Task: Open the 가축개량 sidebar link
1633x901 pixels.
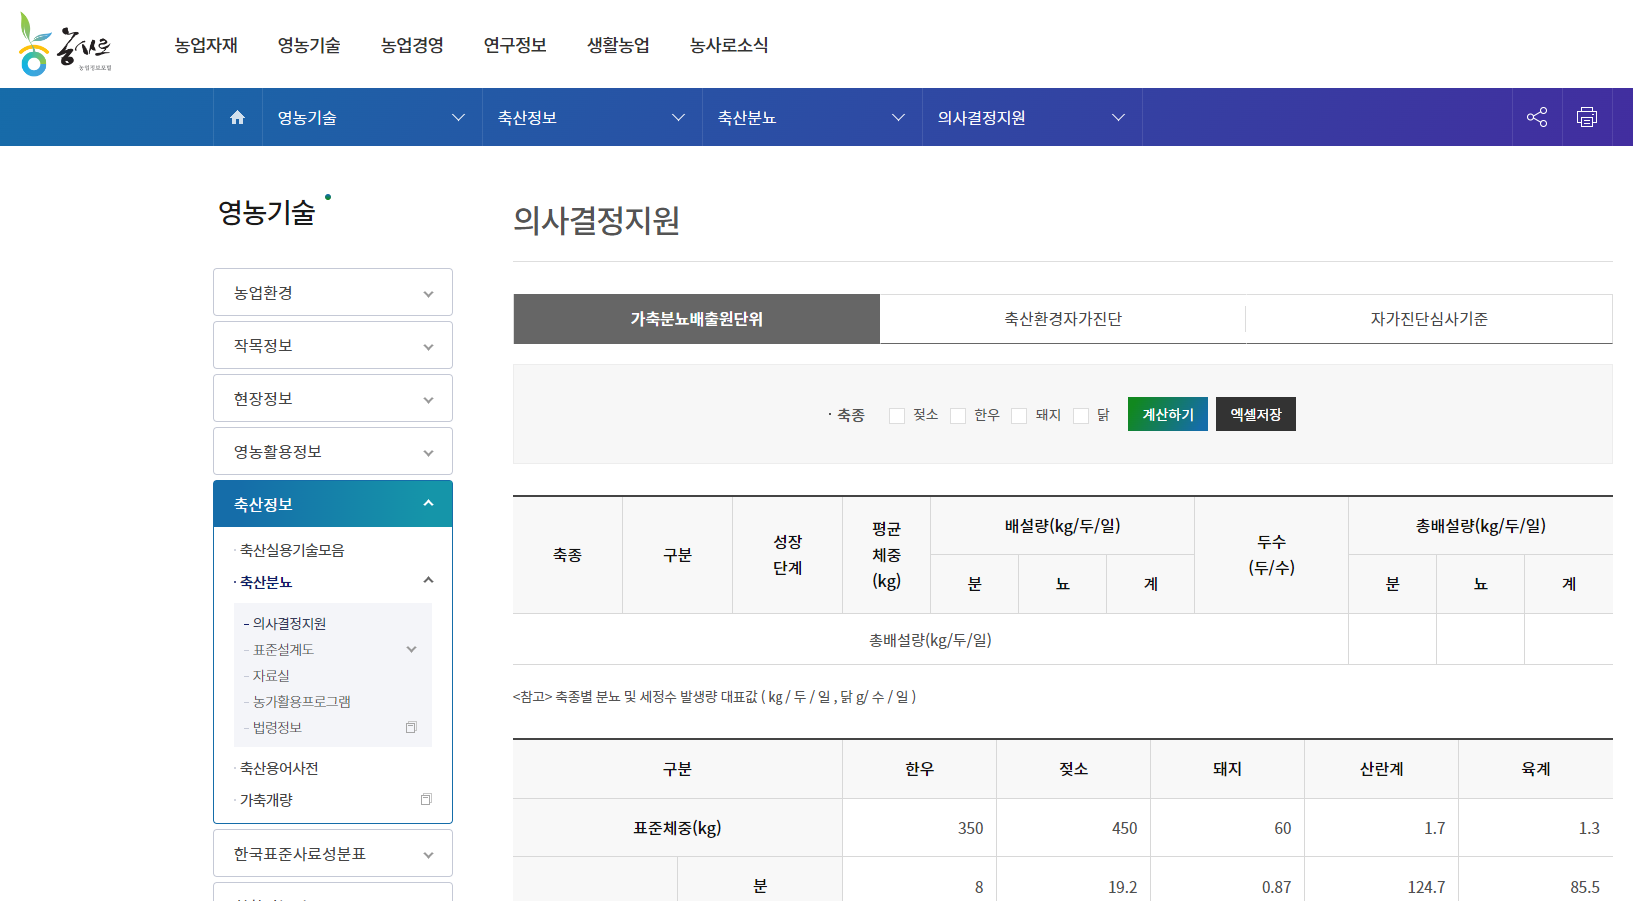Action: [266, 800]
